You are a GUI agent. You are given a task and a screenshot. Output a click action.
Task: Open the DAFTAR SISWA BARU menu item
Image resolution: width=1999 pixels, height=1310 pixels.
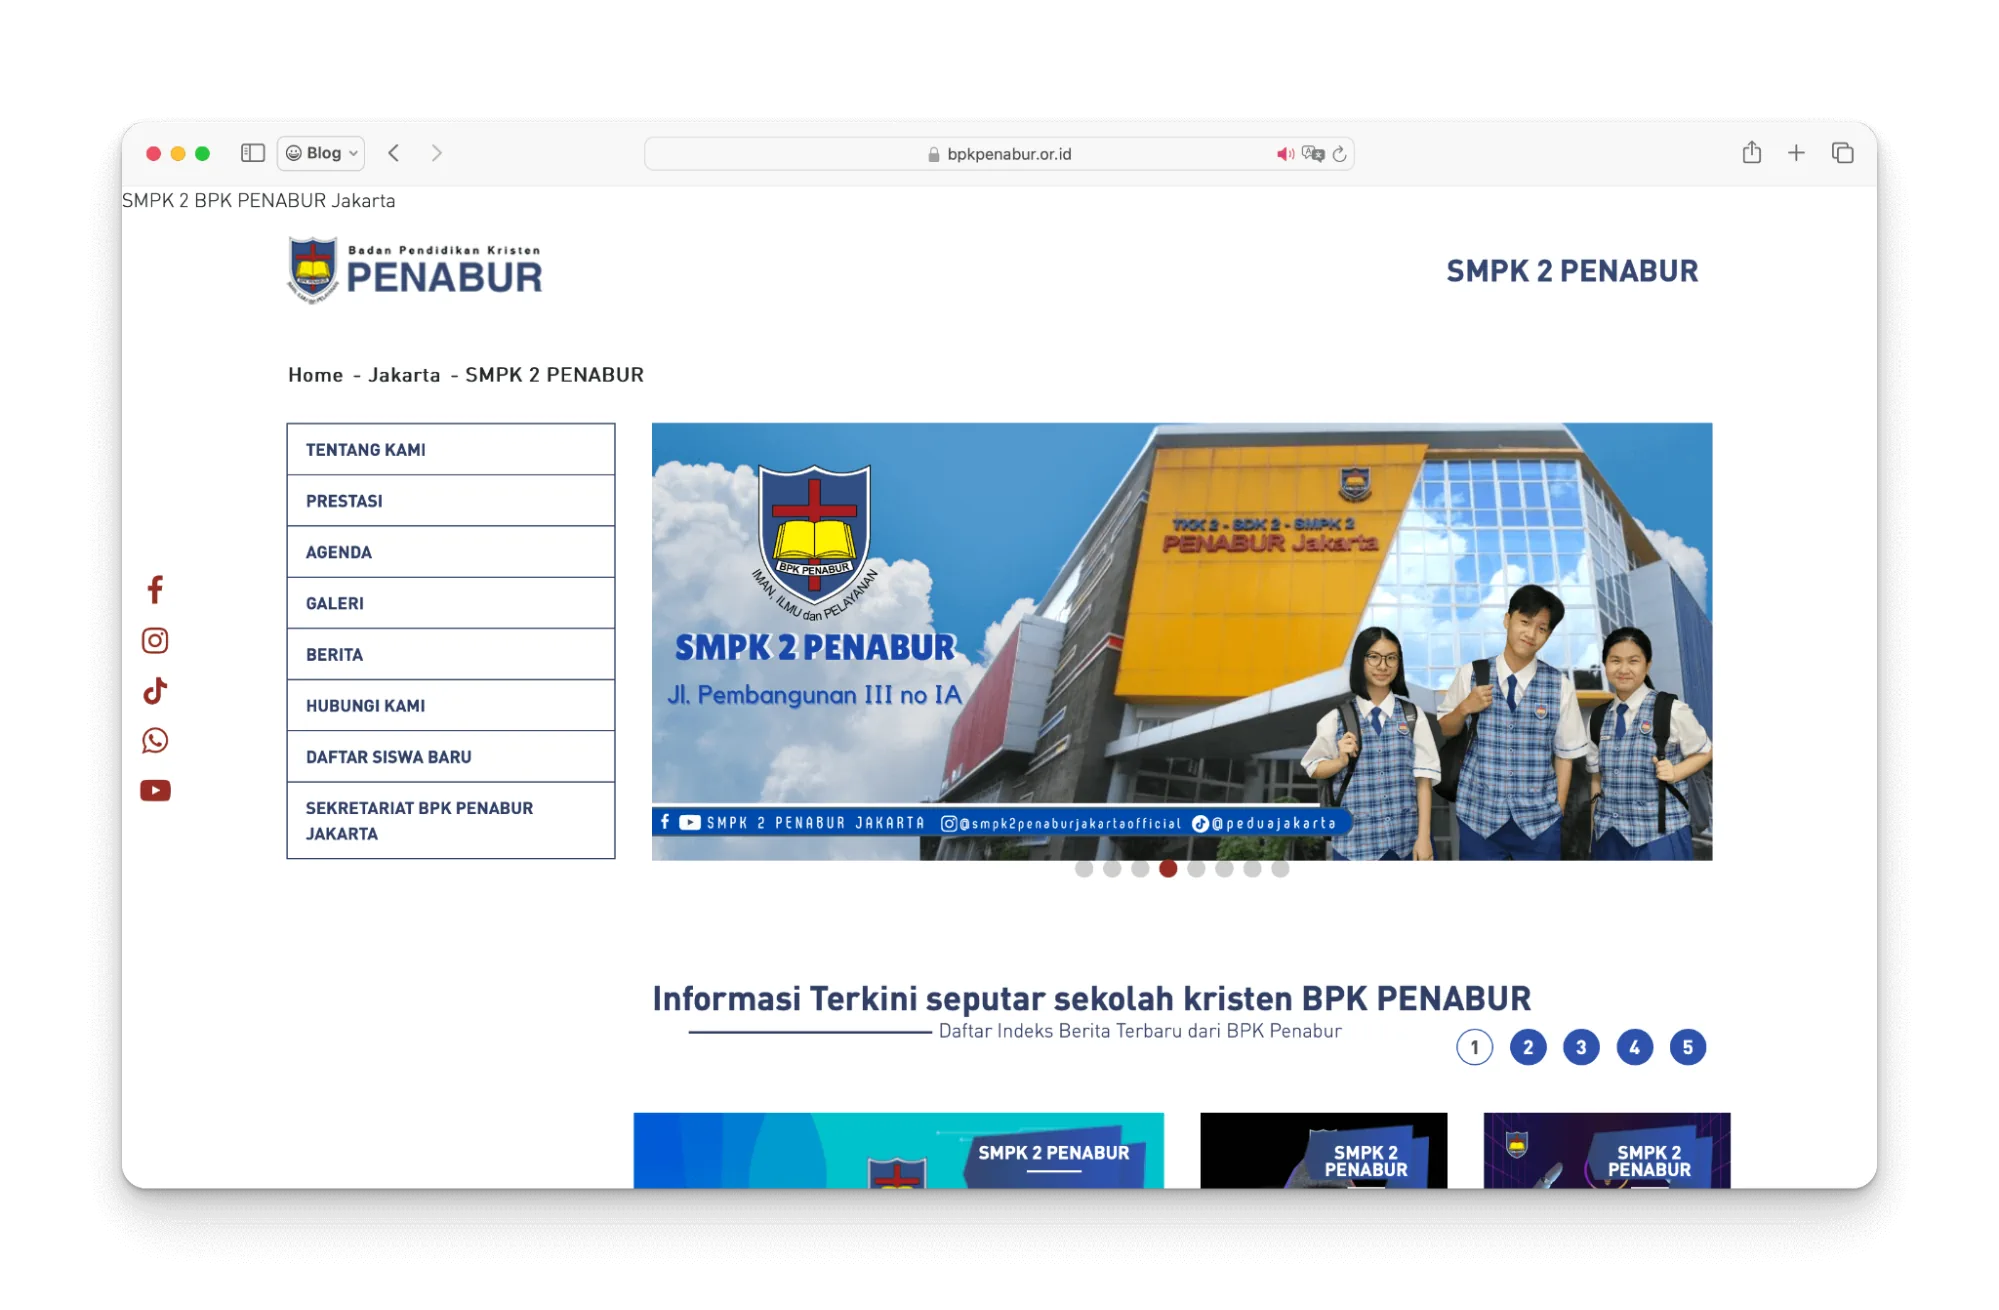click(451, 757)
